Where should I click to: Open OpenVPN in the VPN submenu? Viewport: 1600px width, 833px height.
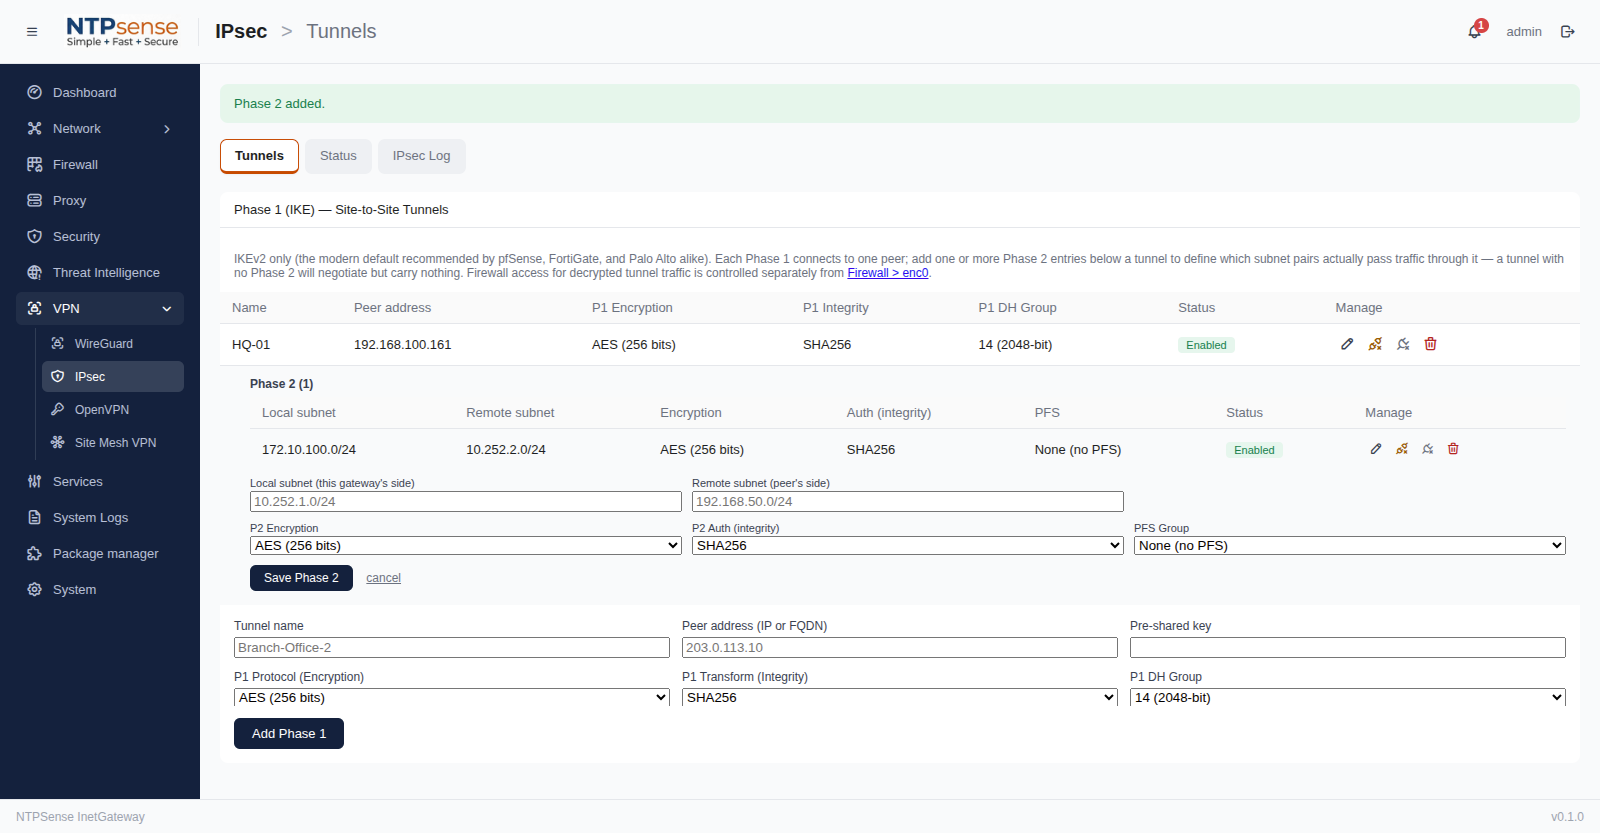click(113, 410)
